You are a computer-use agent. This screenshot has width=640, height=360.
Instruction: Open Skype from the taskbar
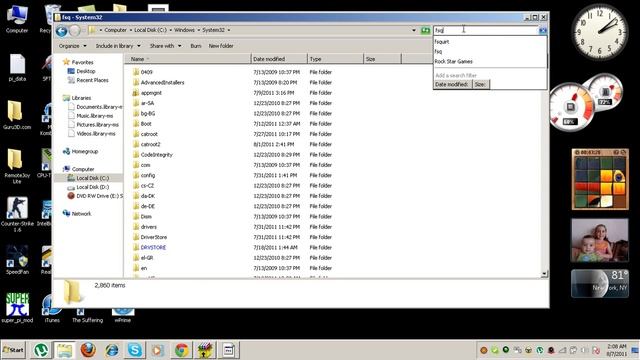135,350
